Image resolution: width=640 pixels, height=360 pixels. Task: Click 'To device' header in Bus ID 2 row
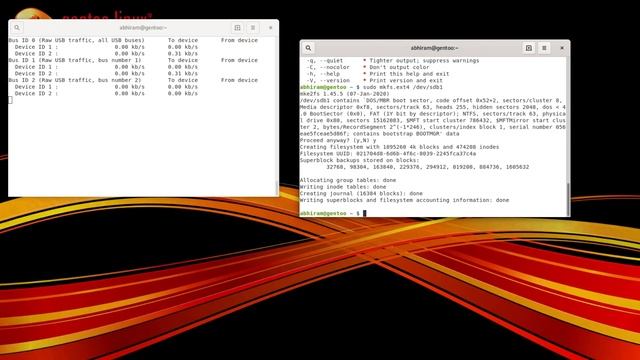coord(183,80)
